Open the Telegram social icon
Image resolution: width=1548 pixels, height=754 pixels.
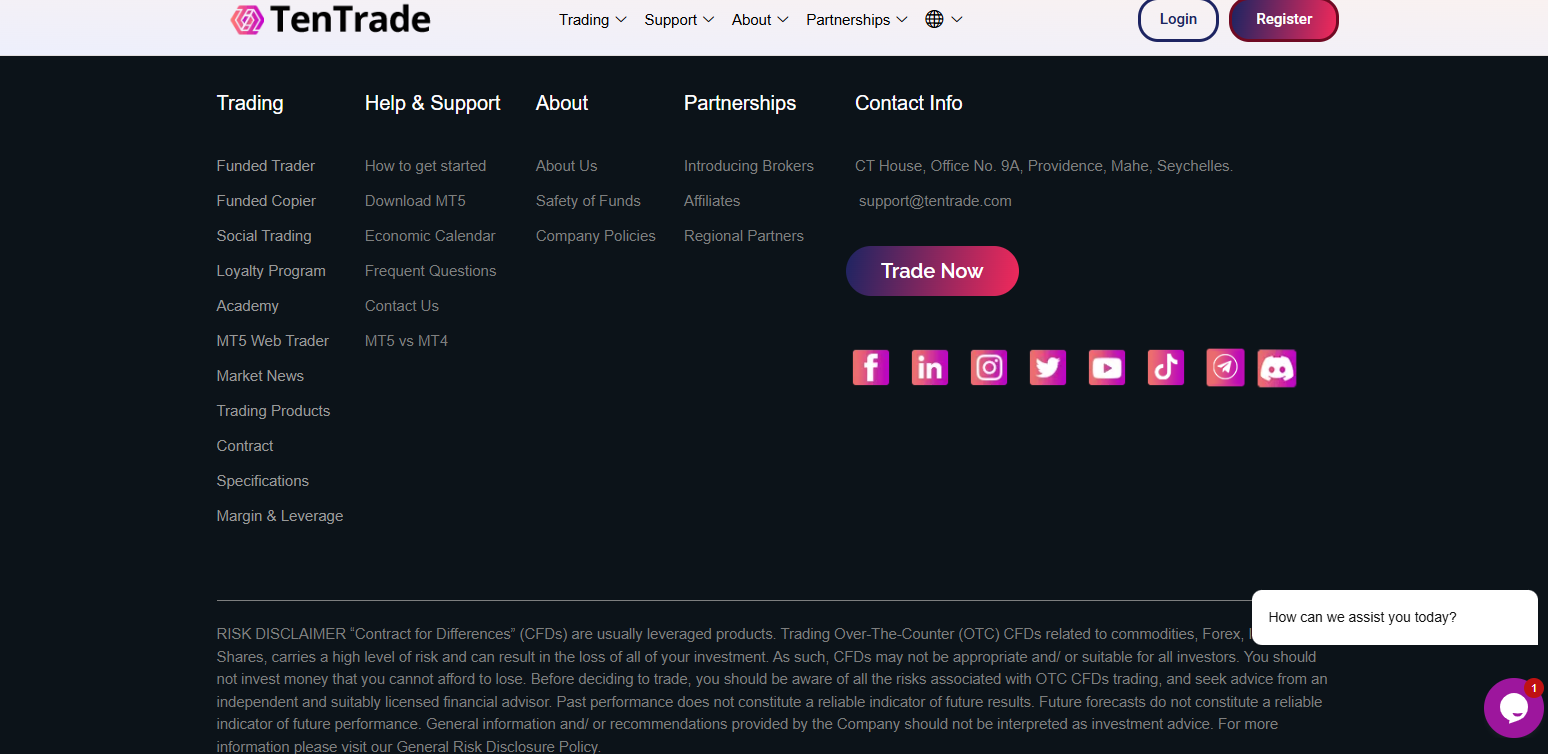pyautogui.click(x=1225, y=368)
